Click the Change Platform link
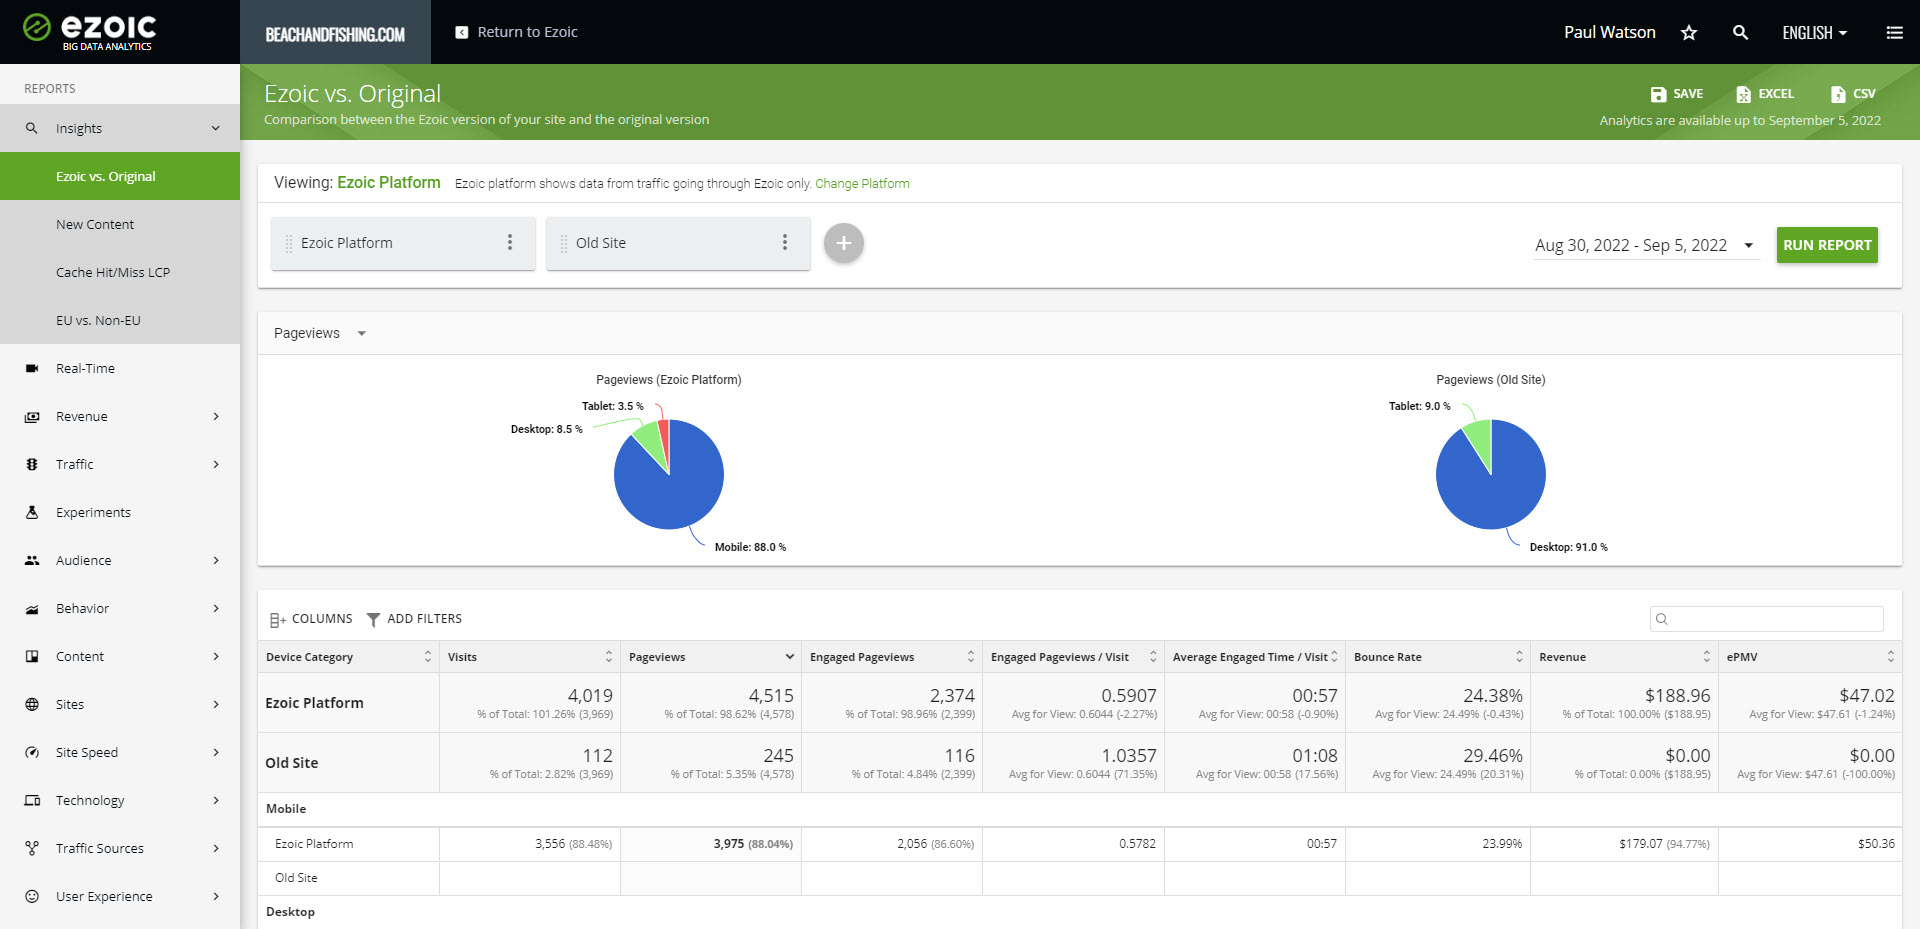This screenshot has height=929, width=1920. click(862, 184)
